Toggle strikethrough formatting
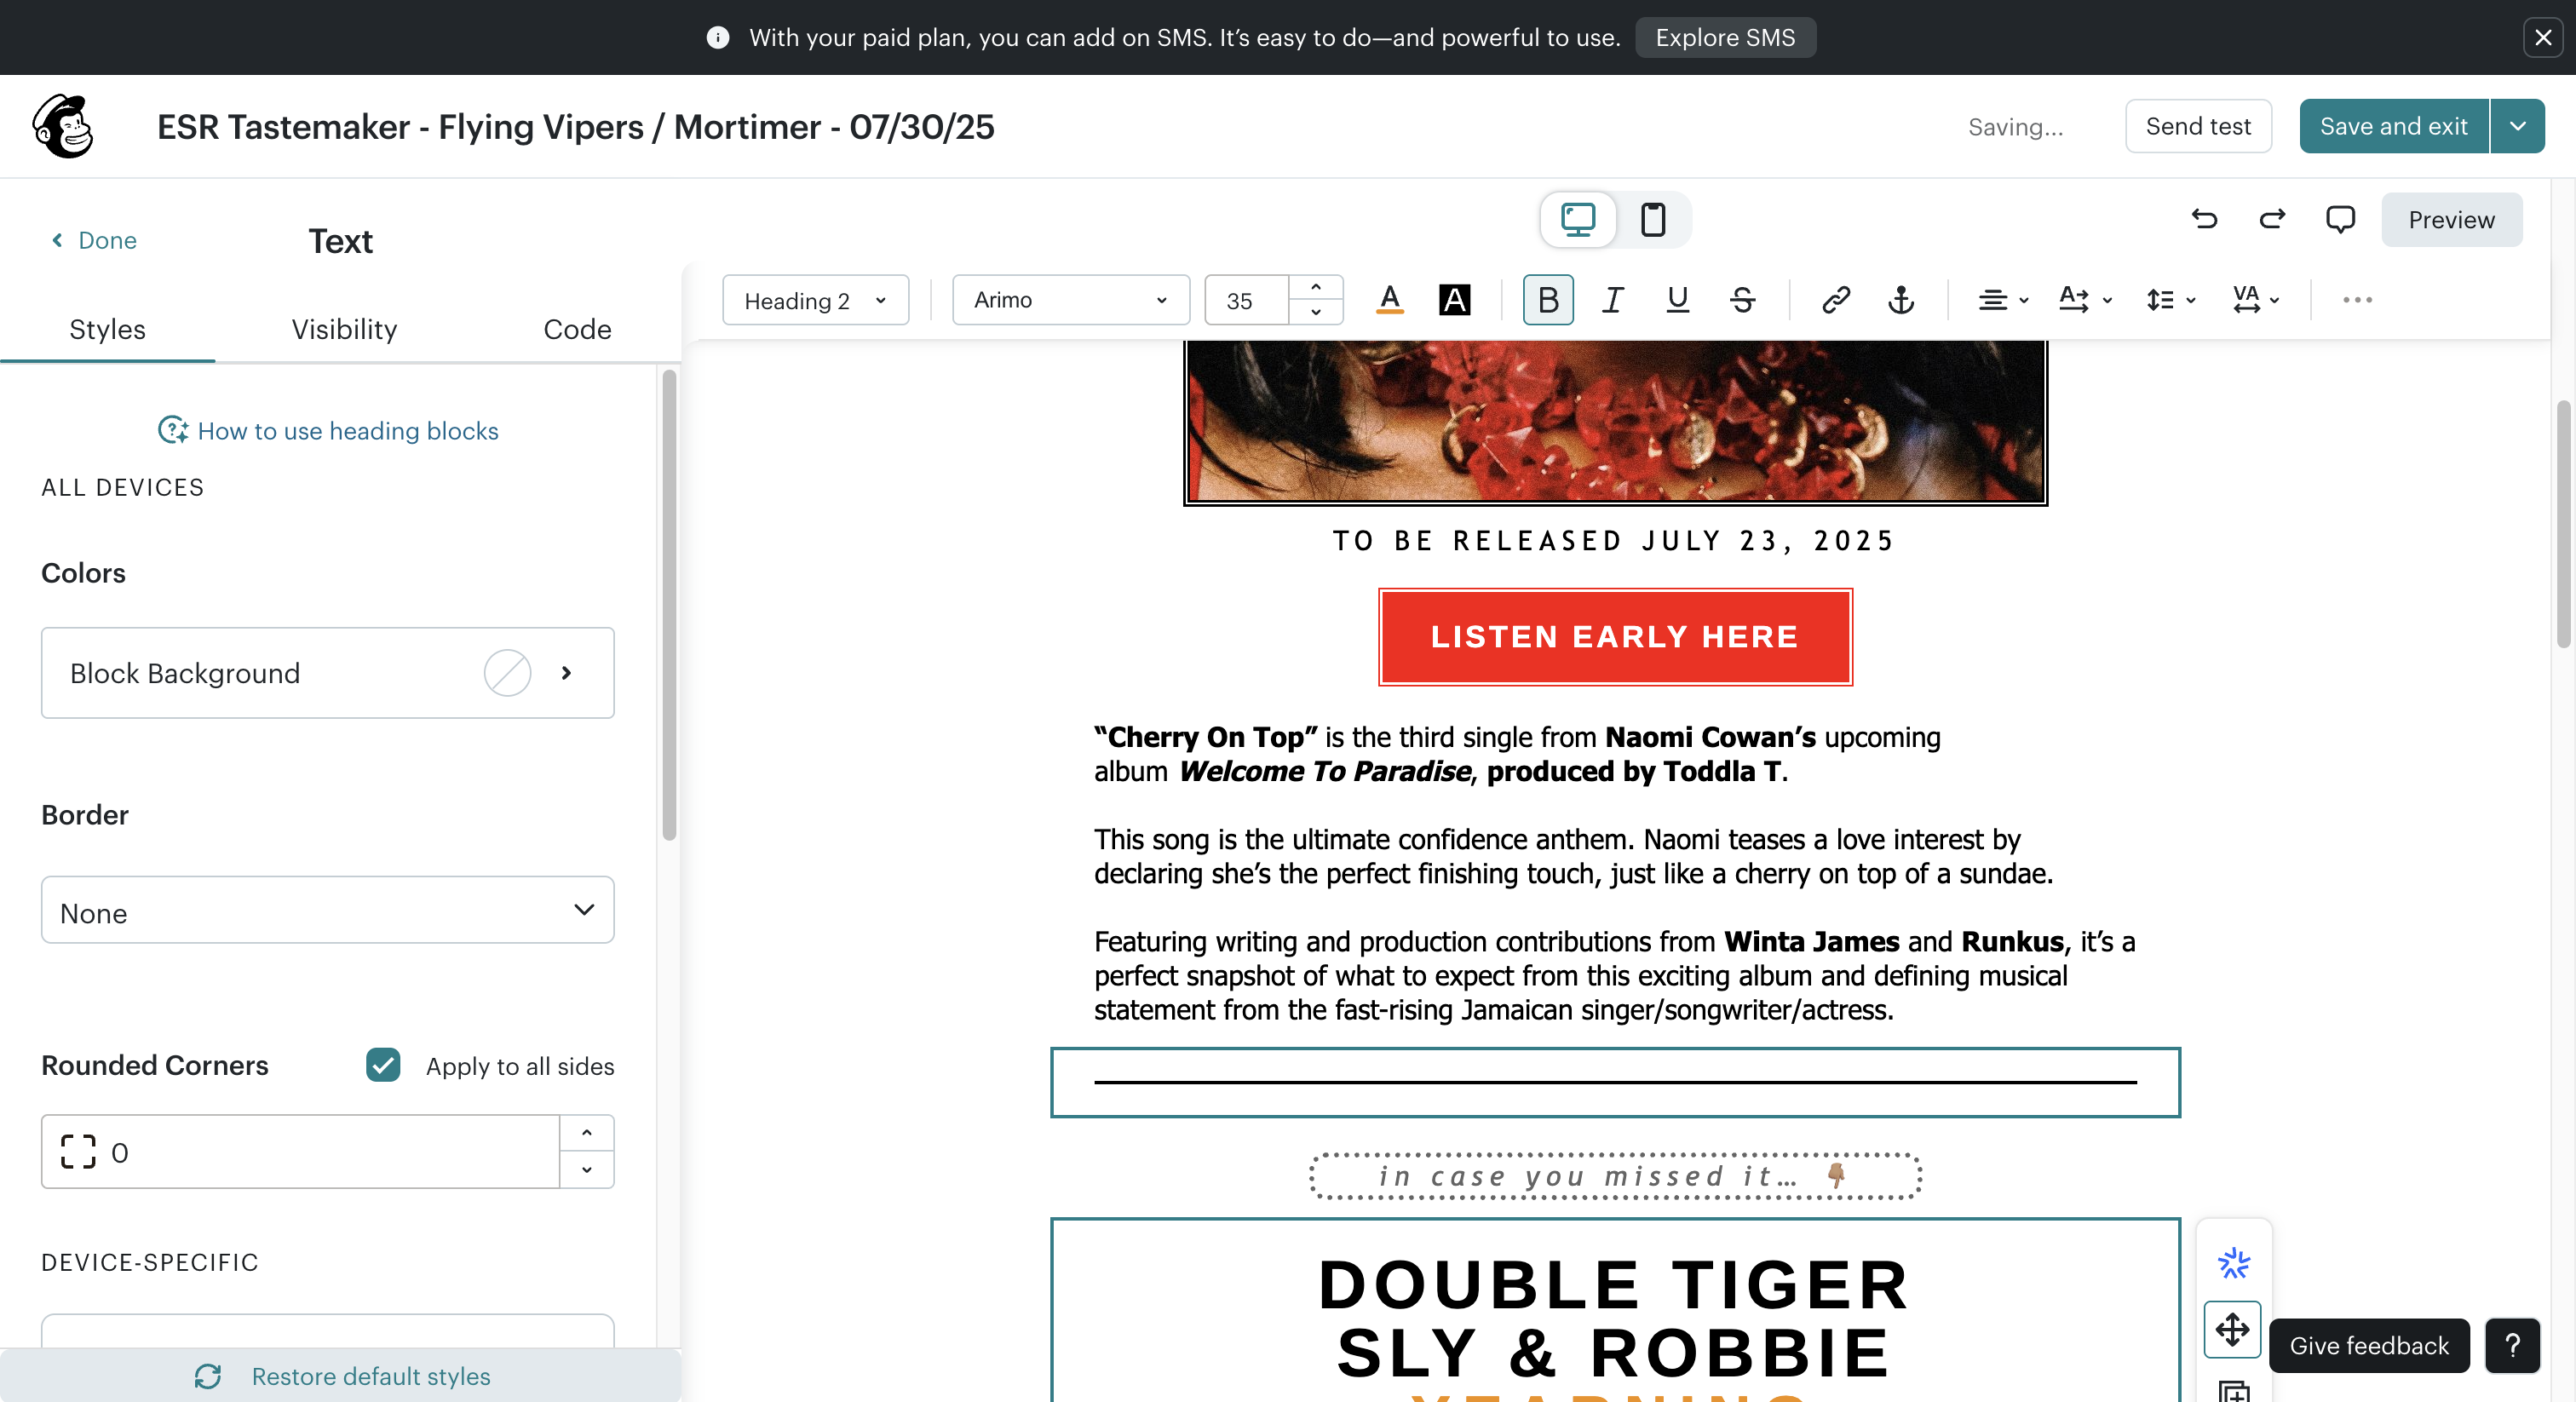Screen dimensions: 2576x1402 pyautogui.click(x=1742, y=299)
